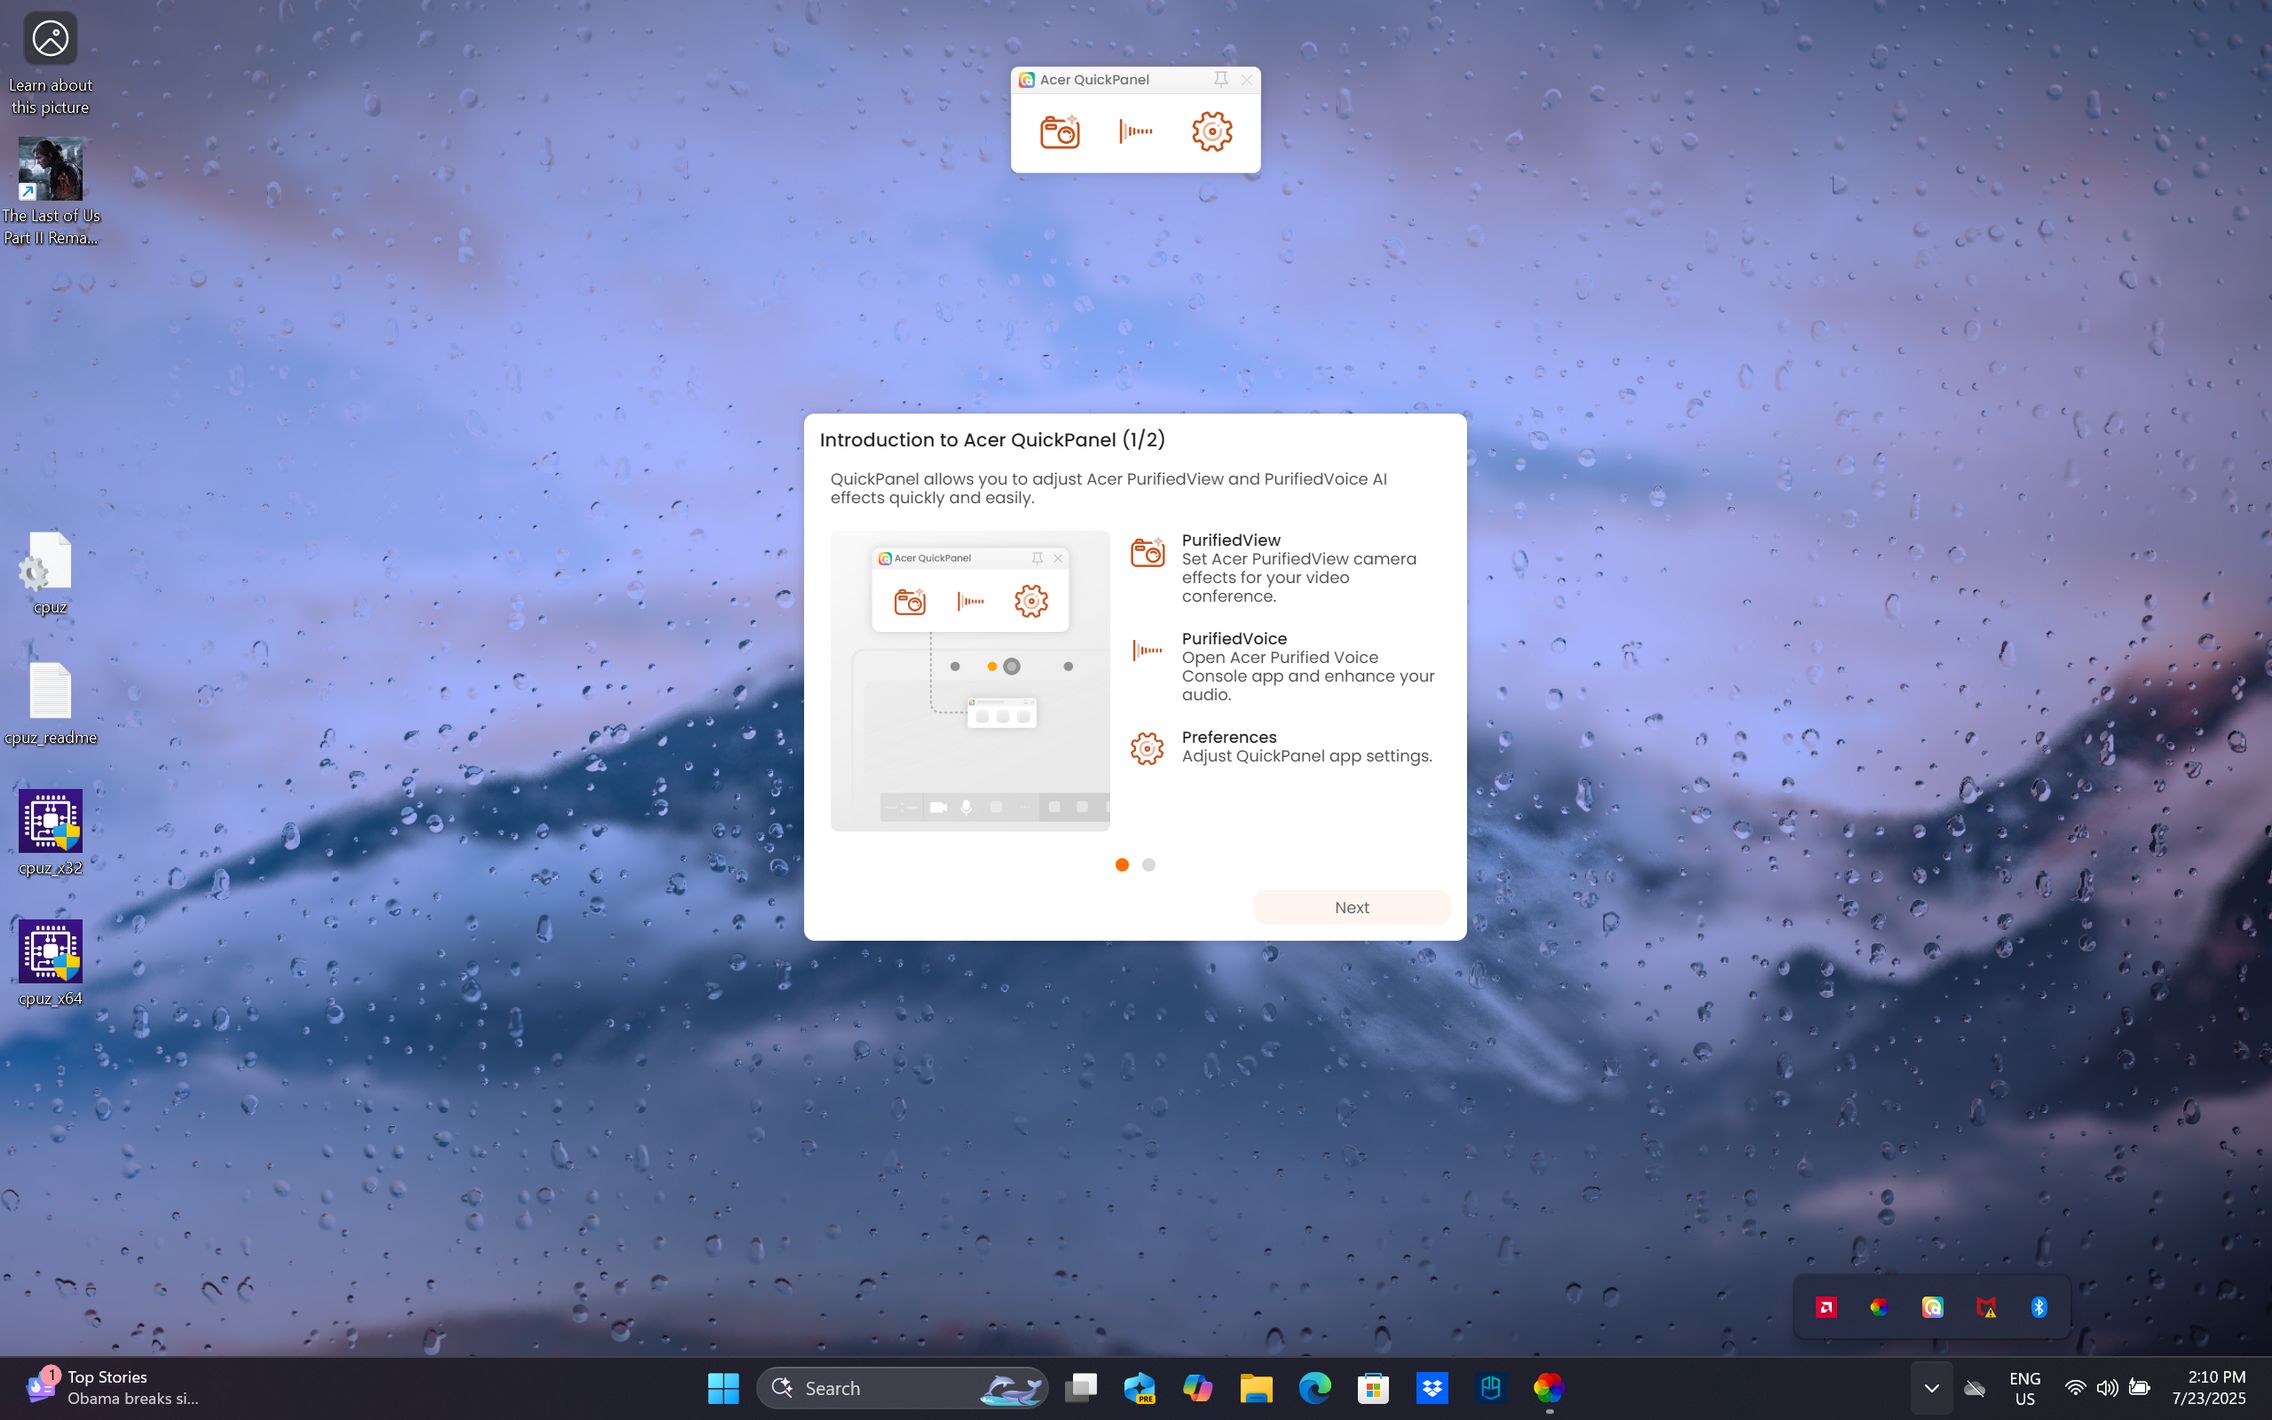Open the volume speaker tray icon
The height and width of the screenshot is (1420, 2272).
[2107, 1388]
